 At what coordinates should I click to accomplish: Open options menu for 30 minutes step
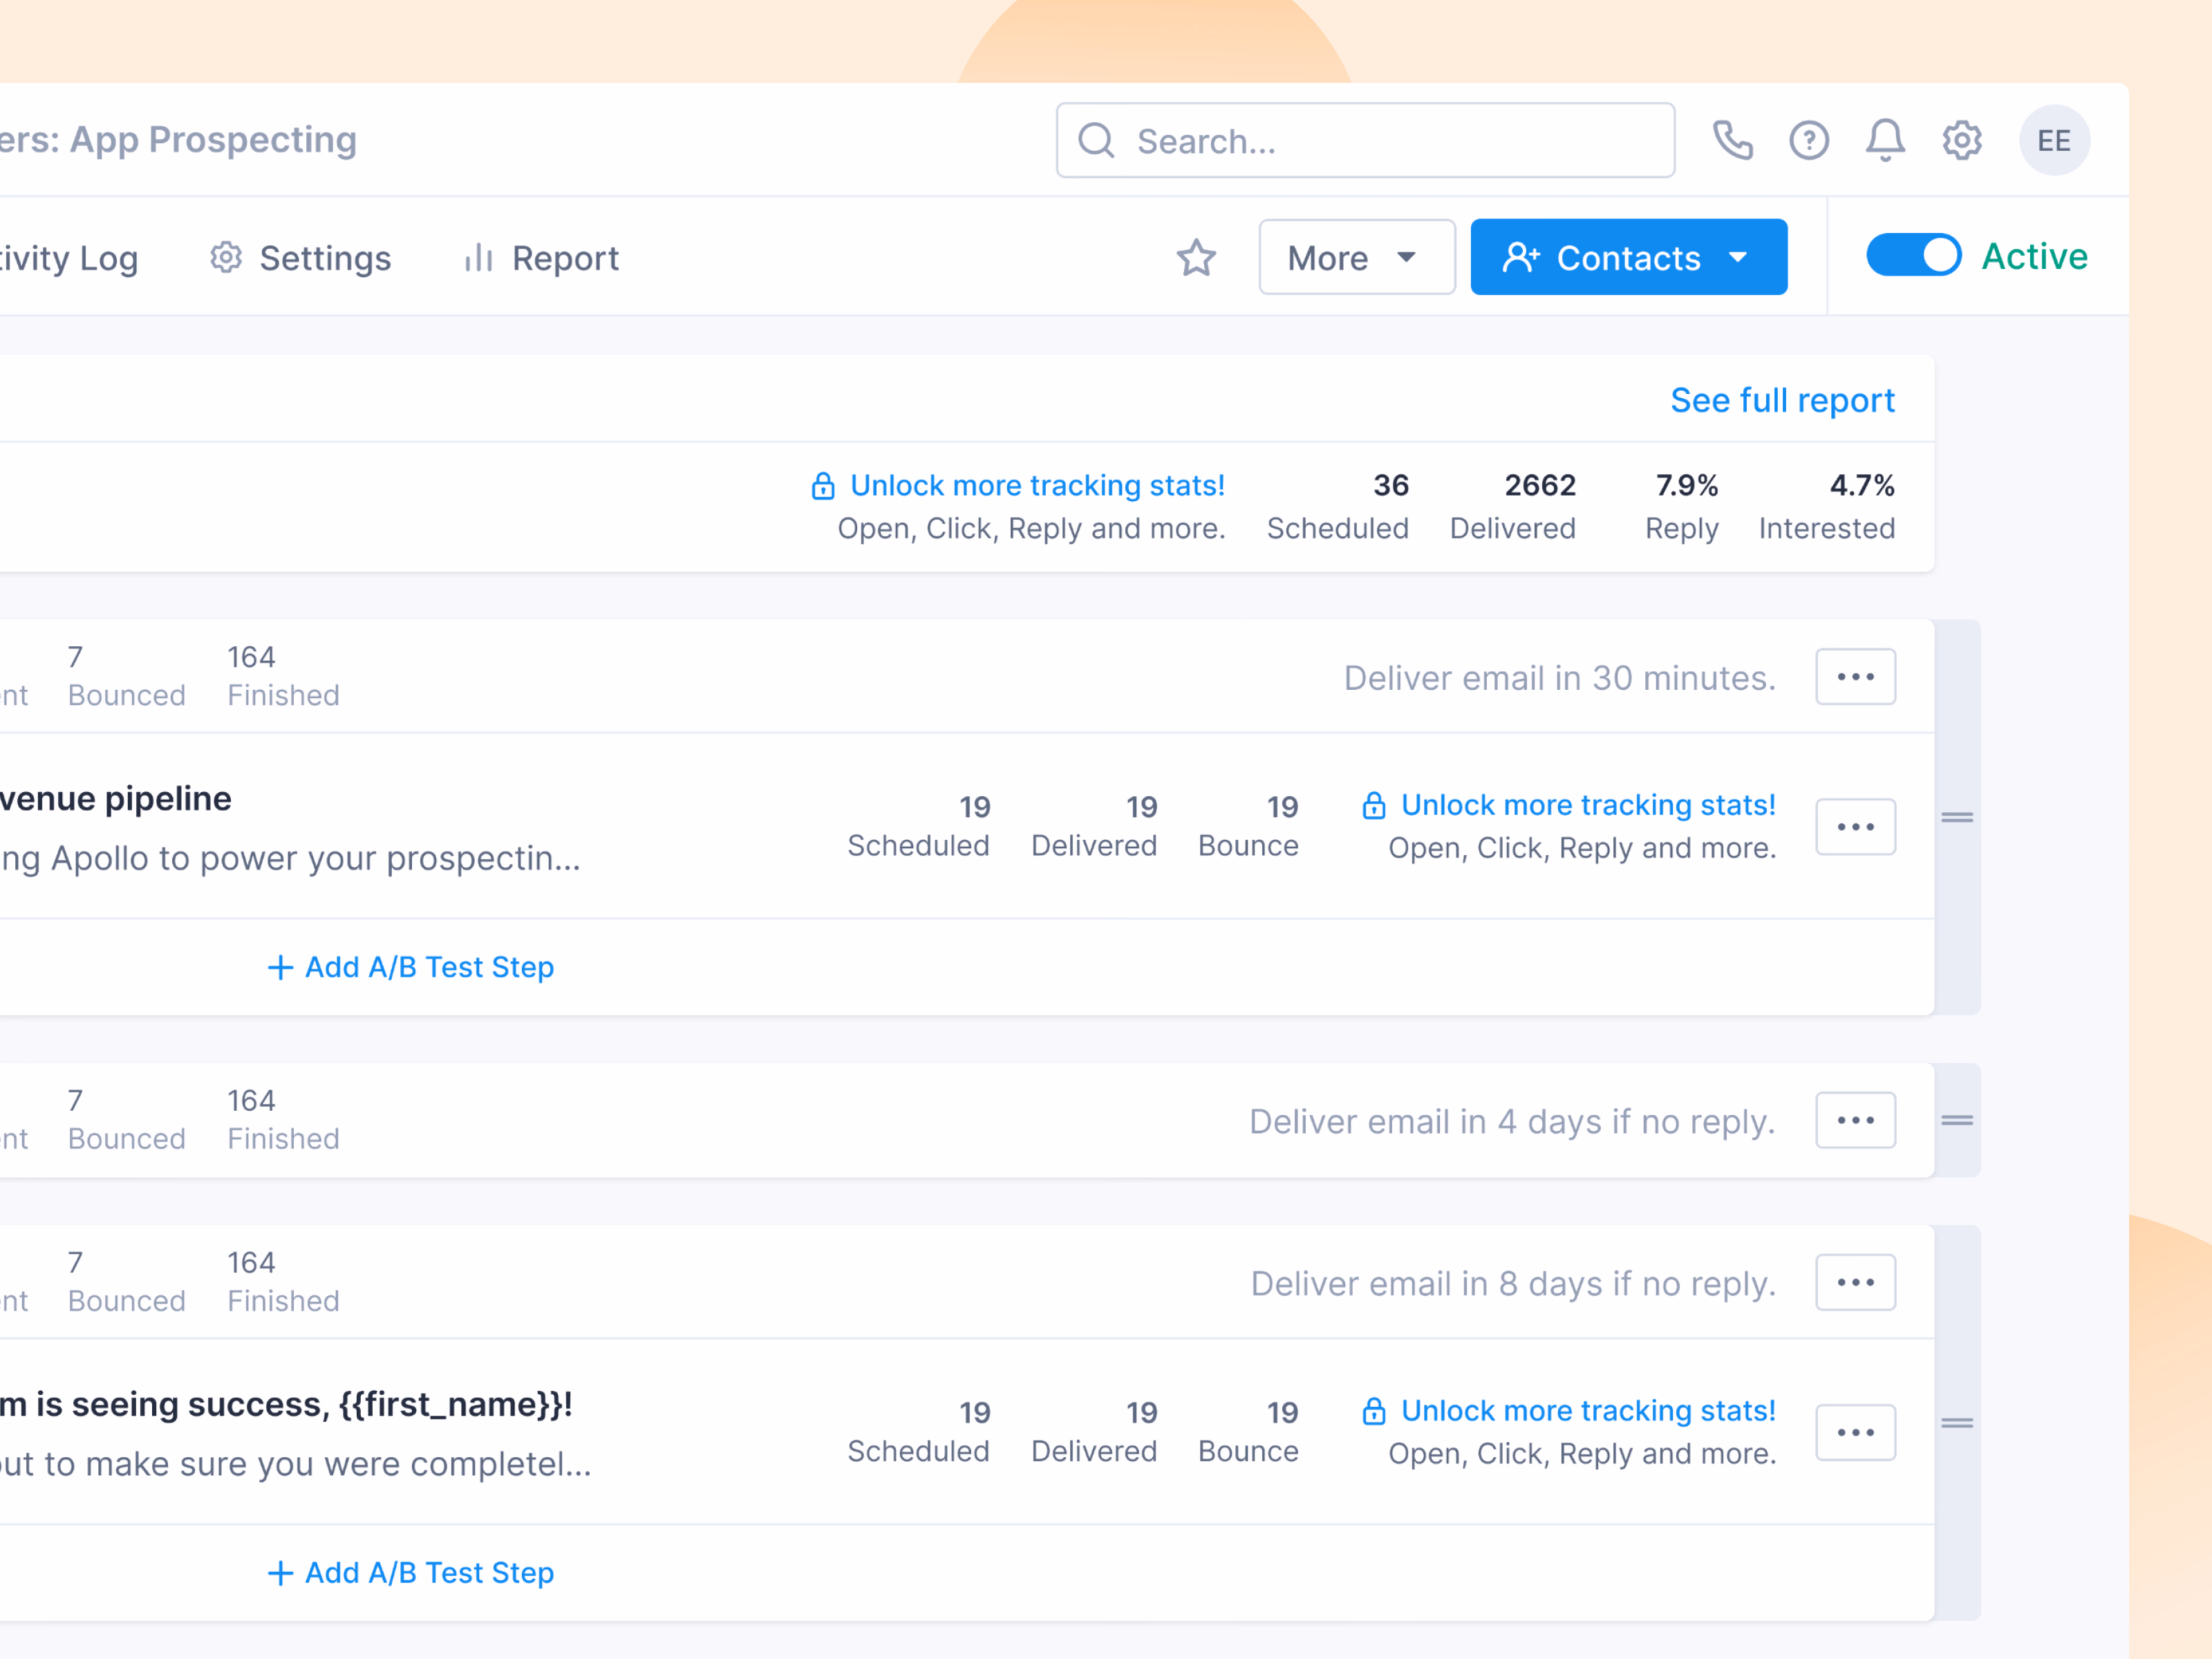(1855, 677)
